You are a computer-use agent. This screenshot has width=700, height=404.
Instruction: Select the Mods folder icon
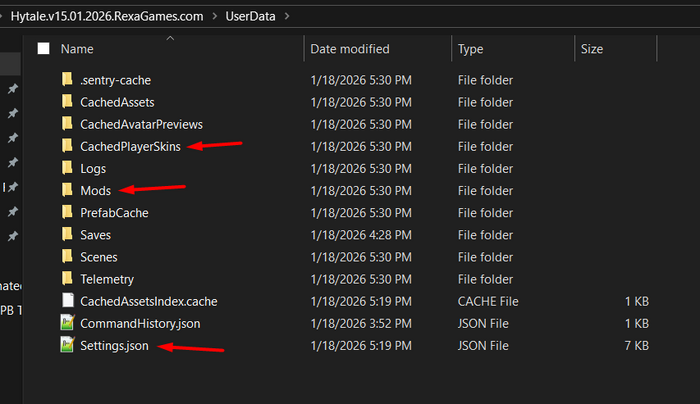point(67,190)
